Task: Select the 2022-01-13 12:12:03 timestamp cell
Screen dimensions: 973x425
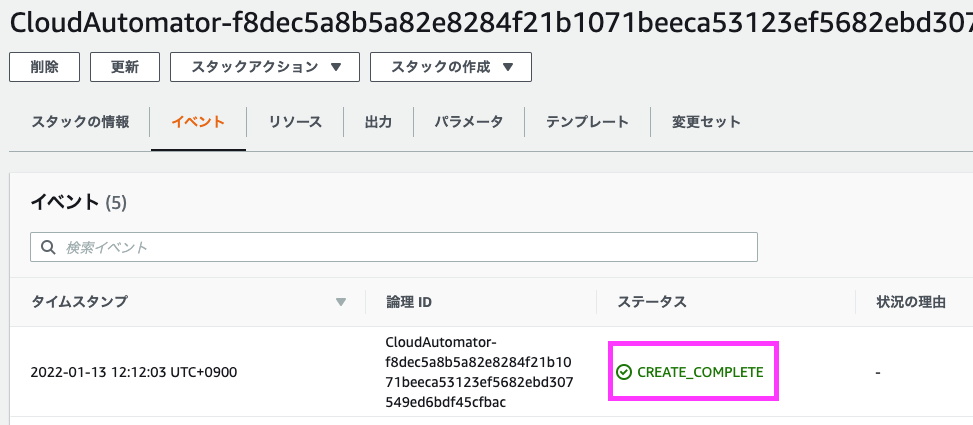Action: pyautogui.click(x=133, y=372)
